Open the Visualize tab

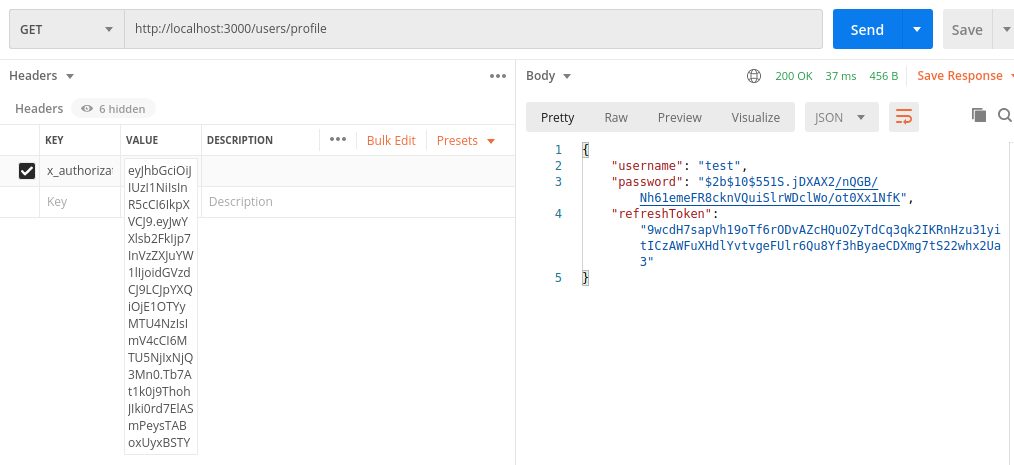pos(755,117)
